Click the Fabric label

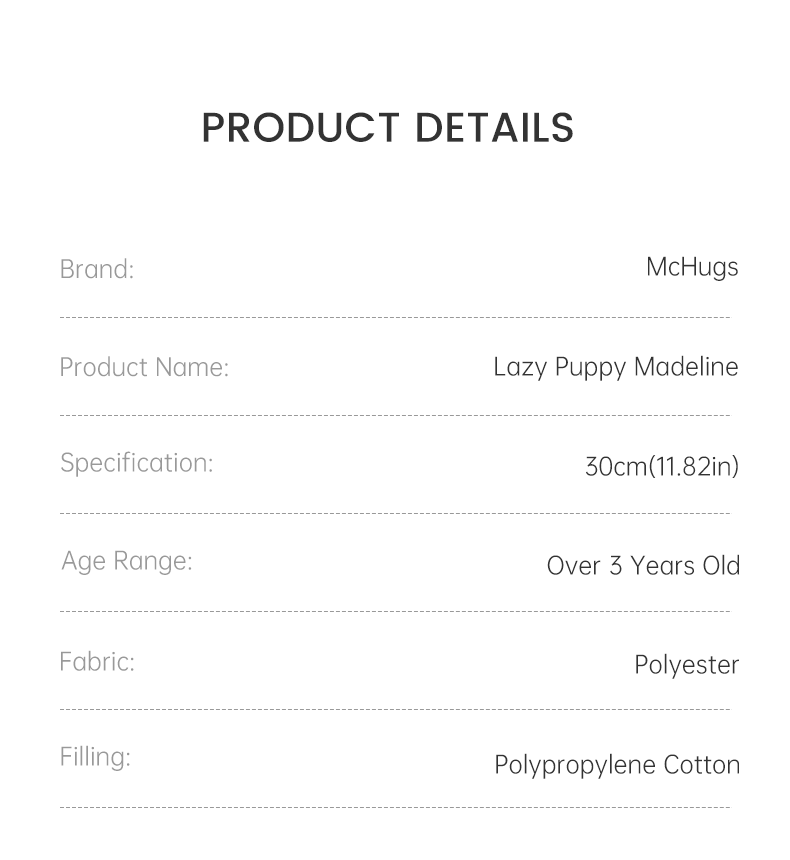click(x=97, y=661)
